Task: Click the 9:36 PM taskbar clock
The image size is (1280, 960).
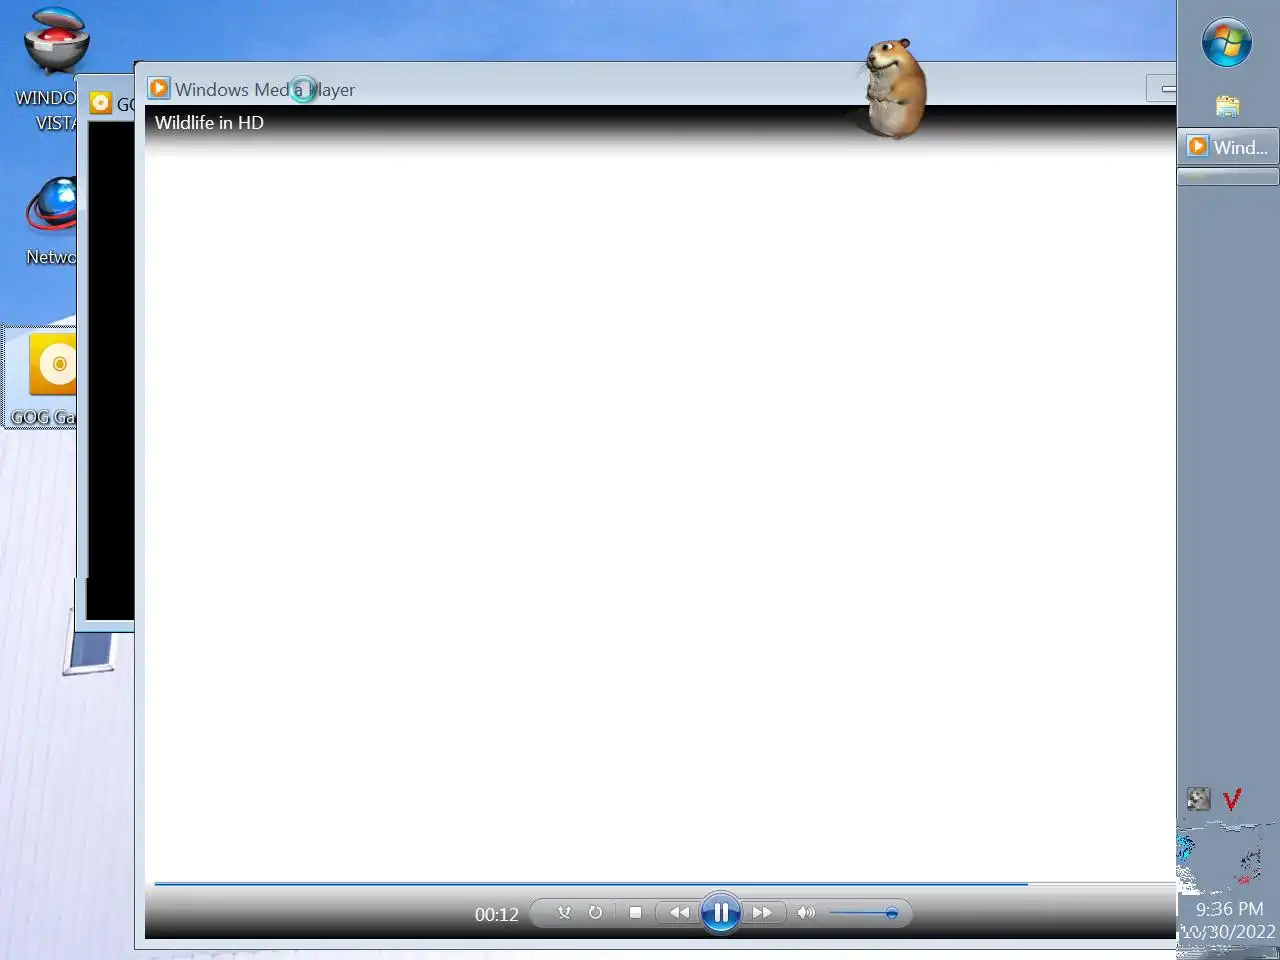Action: tap(1229, 909)
